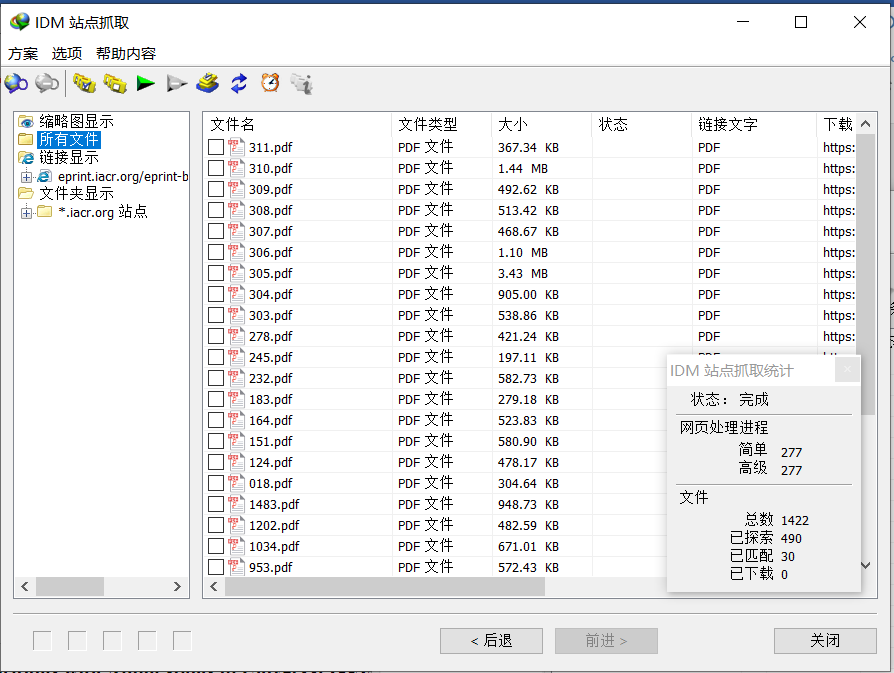The width and height of the screenshot is (894, 673).
Task: Click the tree panel scroll-left arrow
Action: (x=25, y=586)
